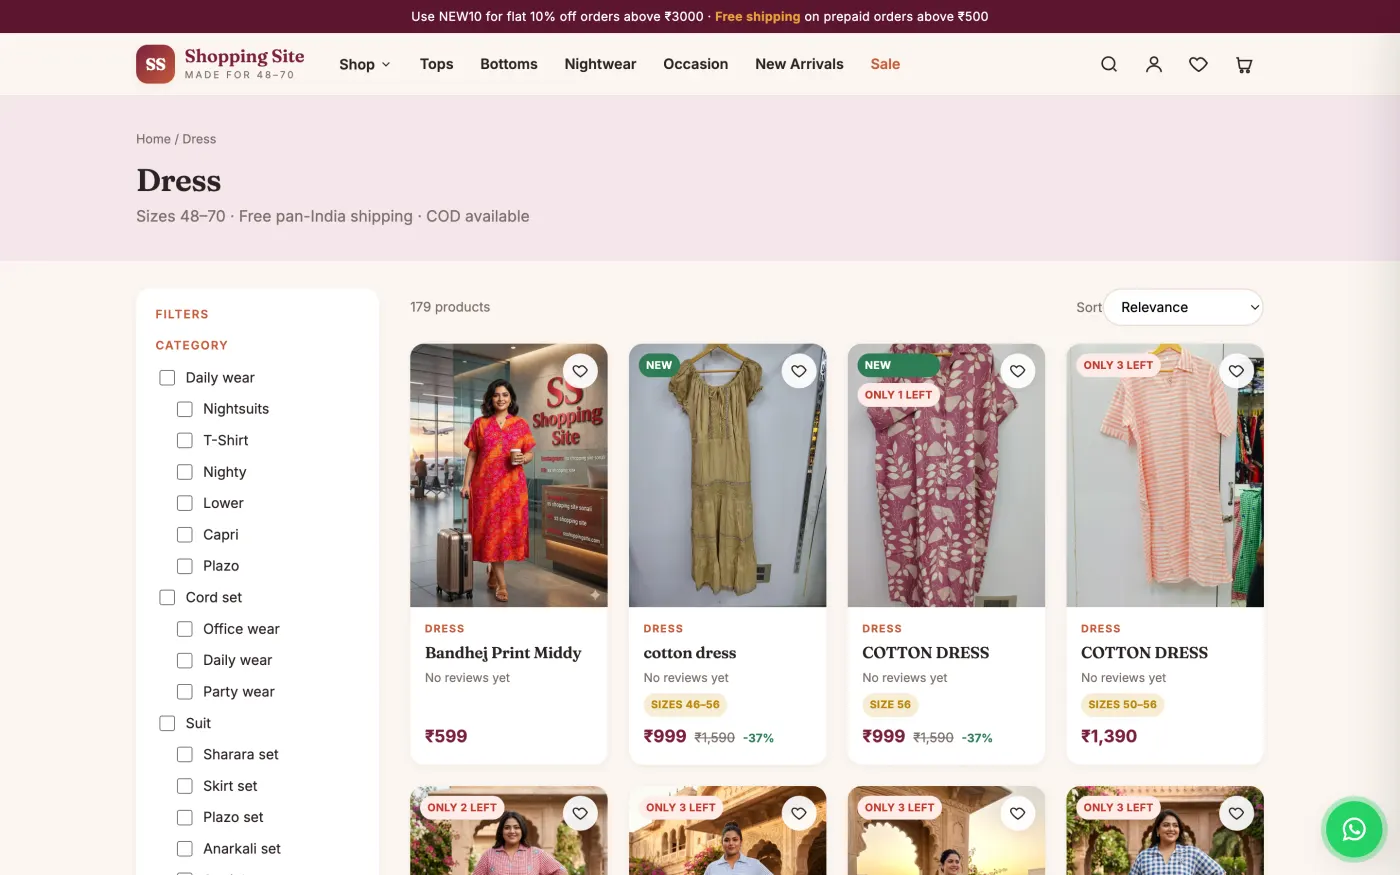Check the Office wear filter
The height and width of the screenshot is (875, 1400).
point(185,629)
